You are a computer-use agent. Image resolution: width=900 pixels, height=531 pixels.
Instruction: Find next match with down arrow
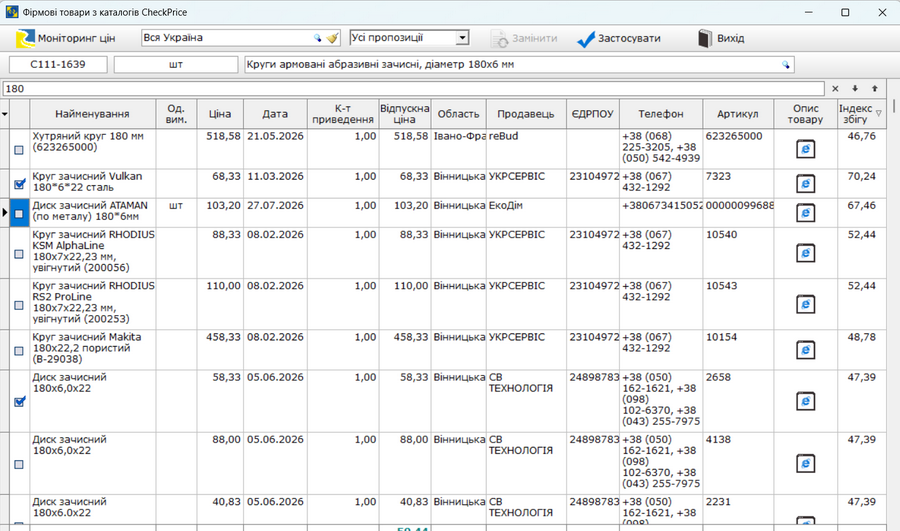click(x=855, y=88)
